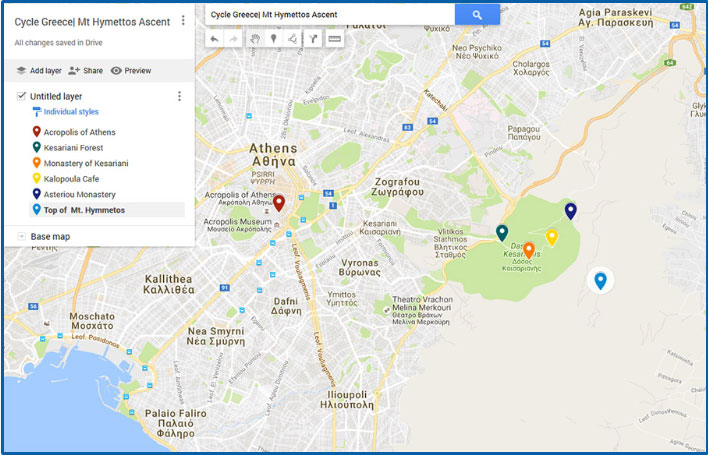Viewport: 708px width, 455px height.
Task: Click the Theatro Vrachon Melina Merkouri label
Action: coord(421,310)
